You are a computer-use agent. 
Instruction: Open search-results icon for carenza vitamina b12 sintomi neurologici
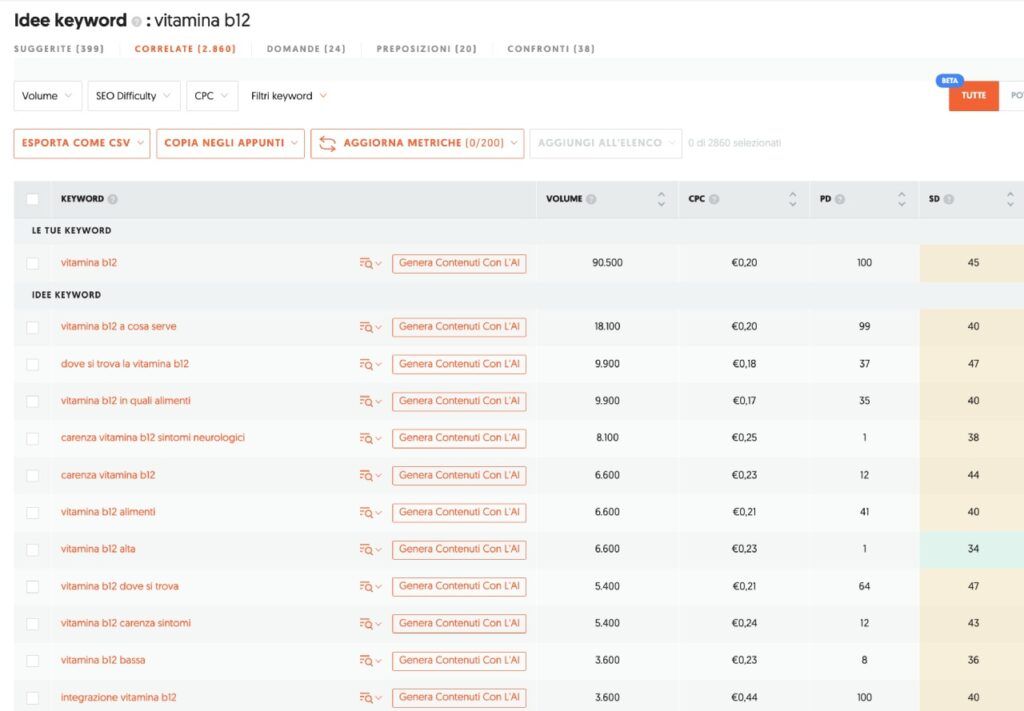pos(370,438)
